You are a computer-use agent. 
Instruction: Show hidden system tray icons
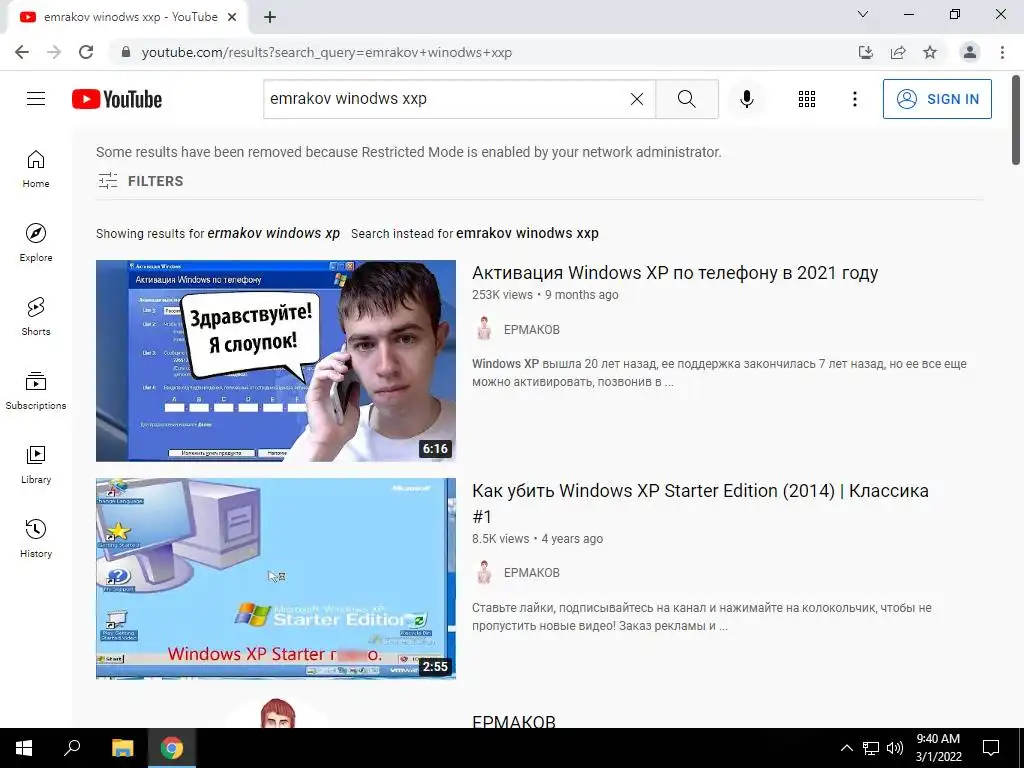pyautogui.click(x=846, y=748)
